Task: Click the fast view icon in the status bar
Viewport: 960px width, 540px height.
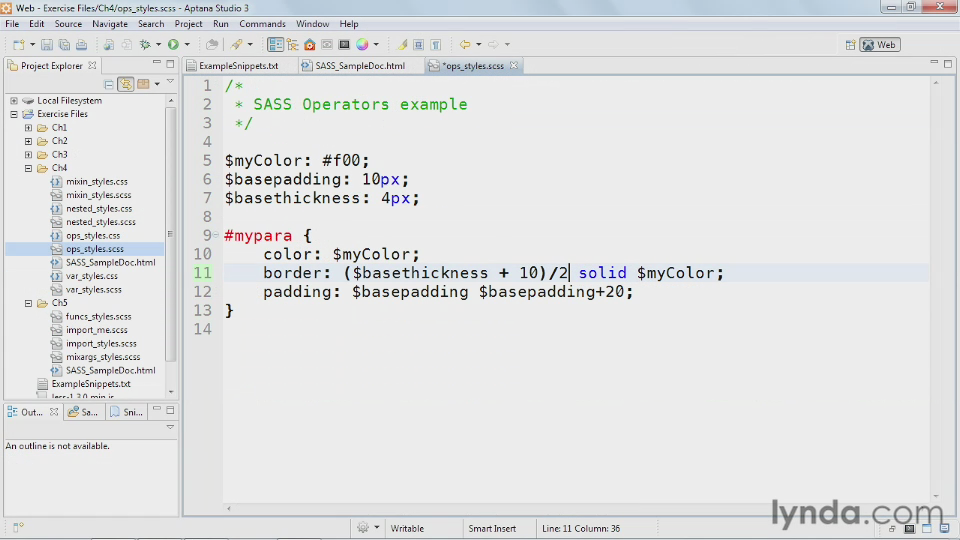Action: tap(18, 527)
